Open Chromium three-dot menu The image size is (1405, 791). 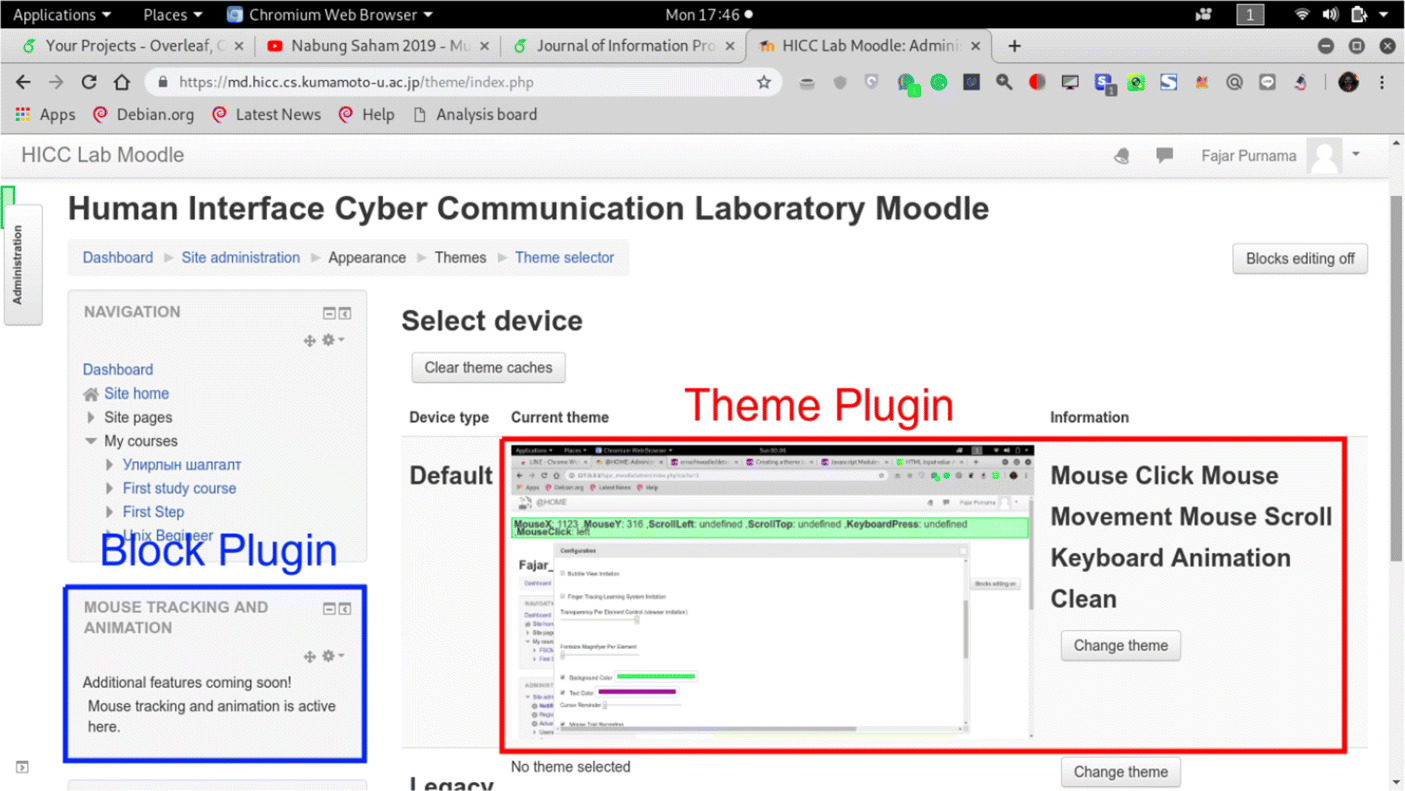1382,82
